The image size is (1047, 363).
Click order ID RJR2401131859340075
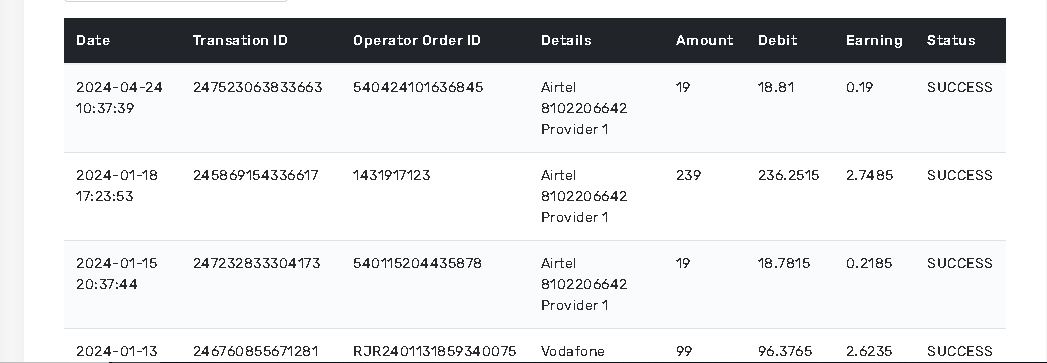click(x=435, y=352)
